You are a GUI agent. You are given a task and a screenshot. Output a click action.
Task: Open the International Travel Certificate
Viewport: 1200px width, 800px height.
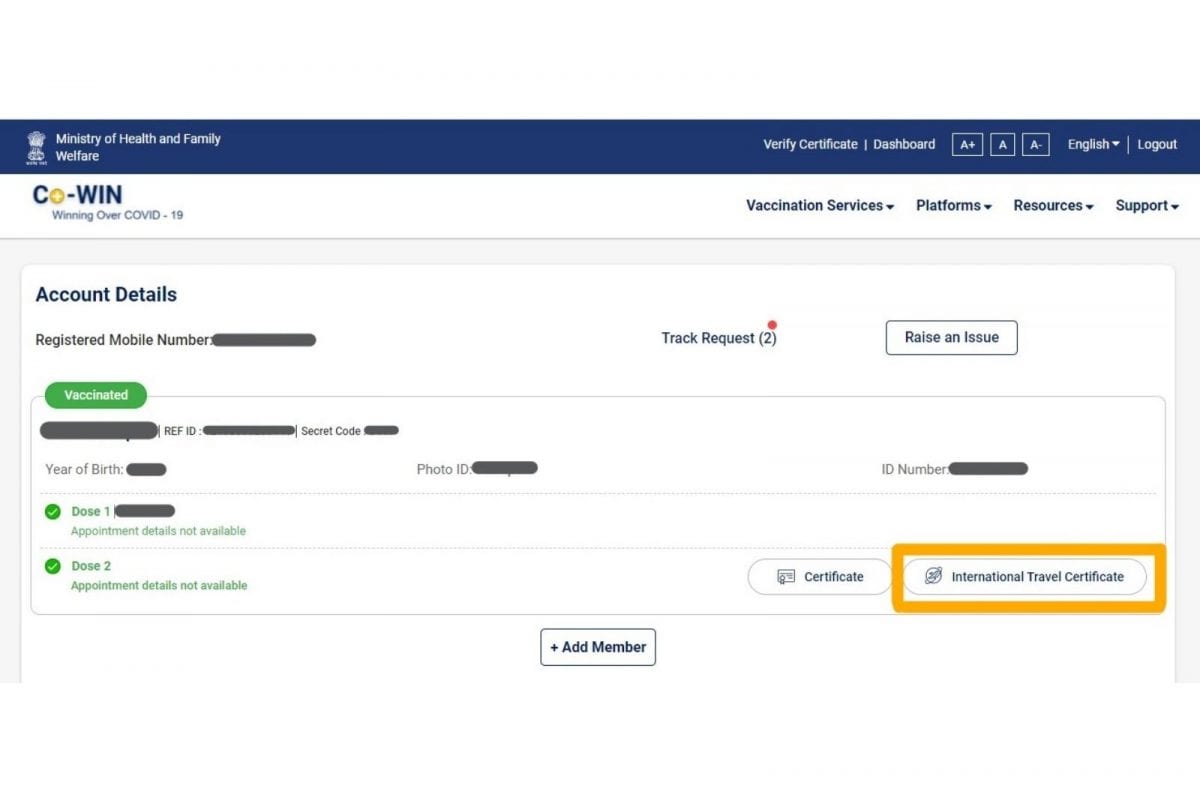1025,577
